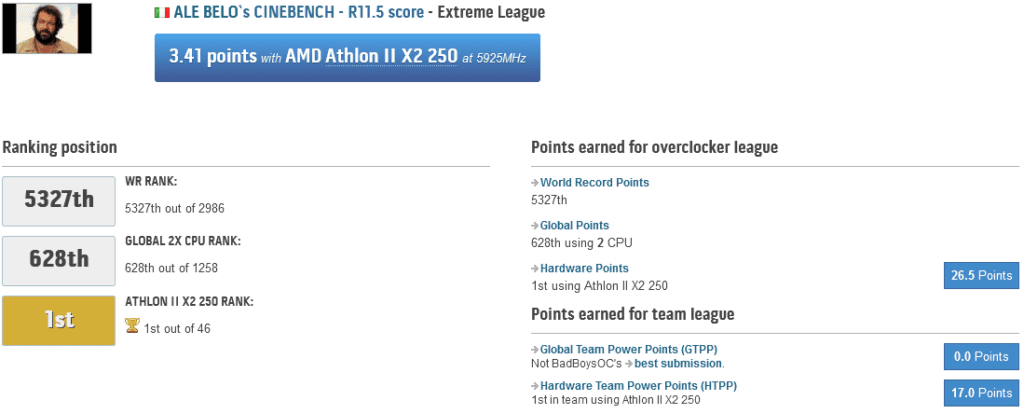Click the 26.5 Points badge

982,276
